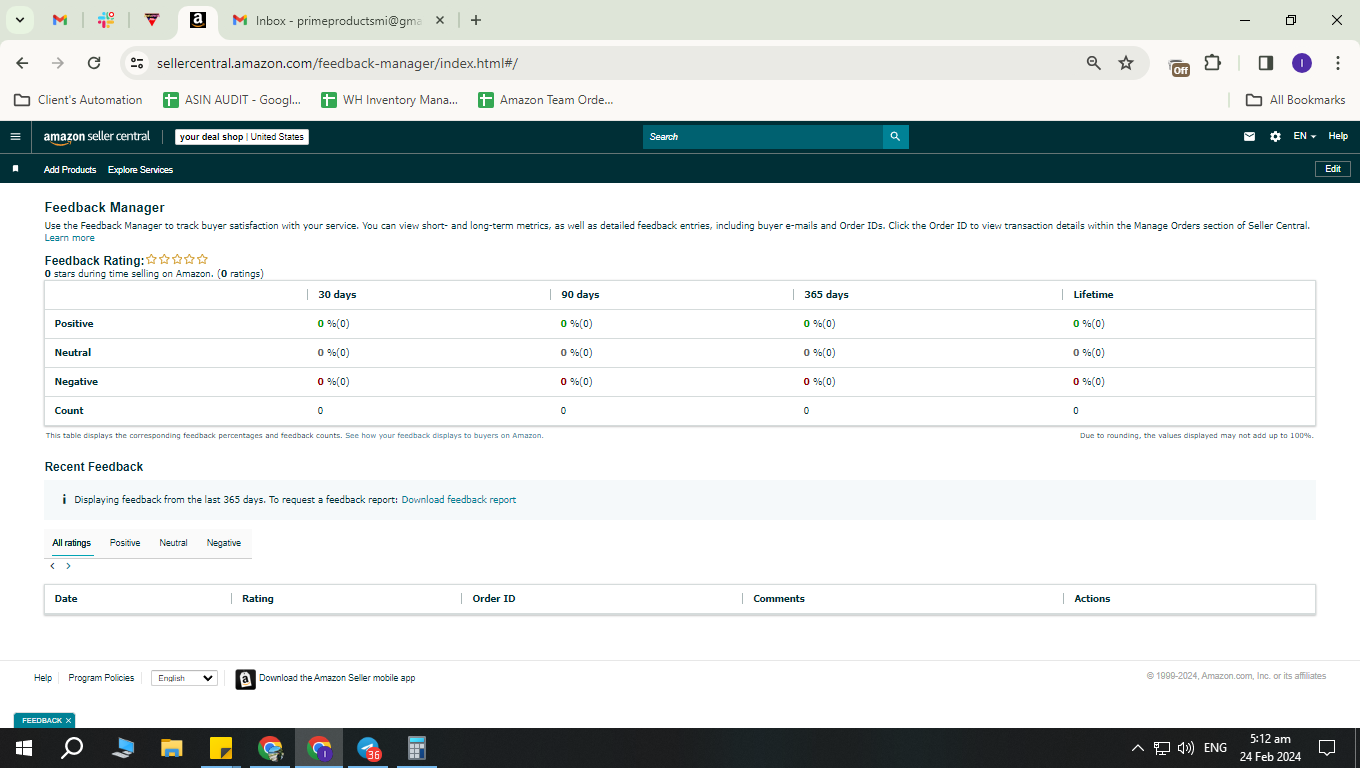Open the Chrome tab search dropdown
1360x768 pixels.
point(19,20)
